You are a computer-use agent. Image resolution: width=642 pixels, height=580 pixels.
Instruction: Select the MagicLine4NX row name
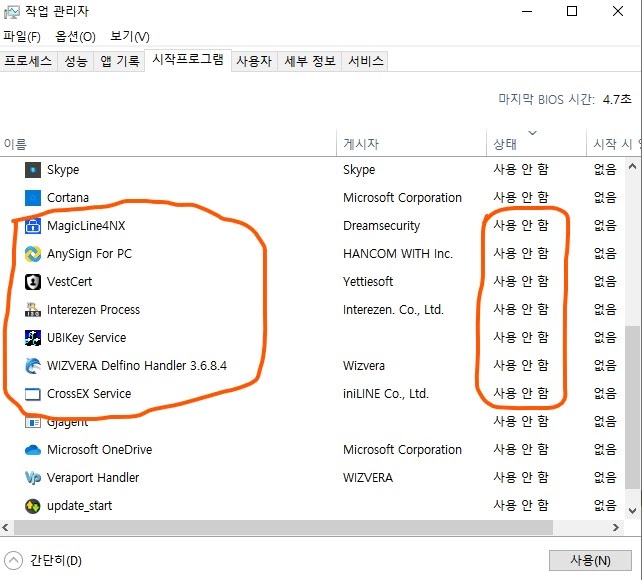point(86,226)
